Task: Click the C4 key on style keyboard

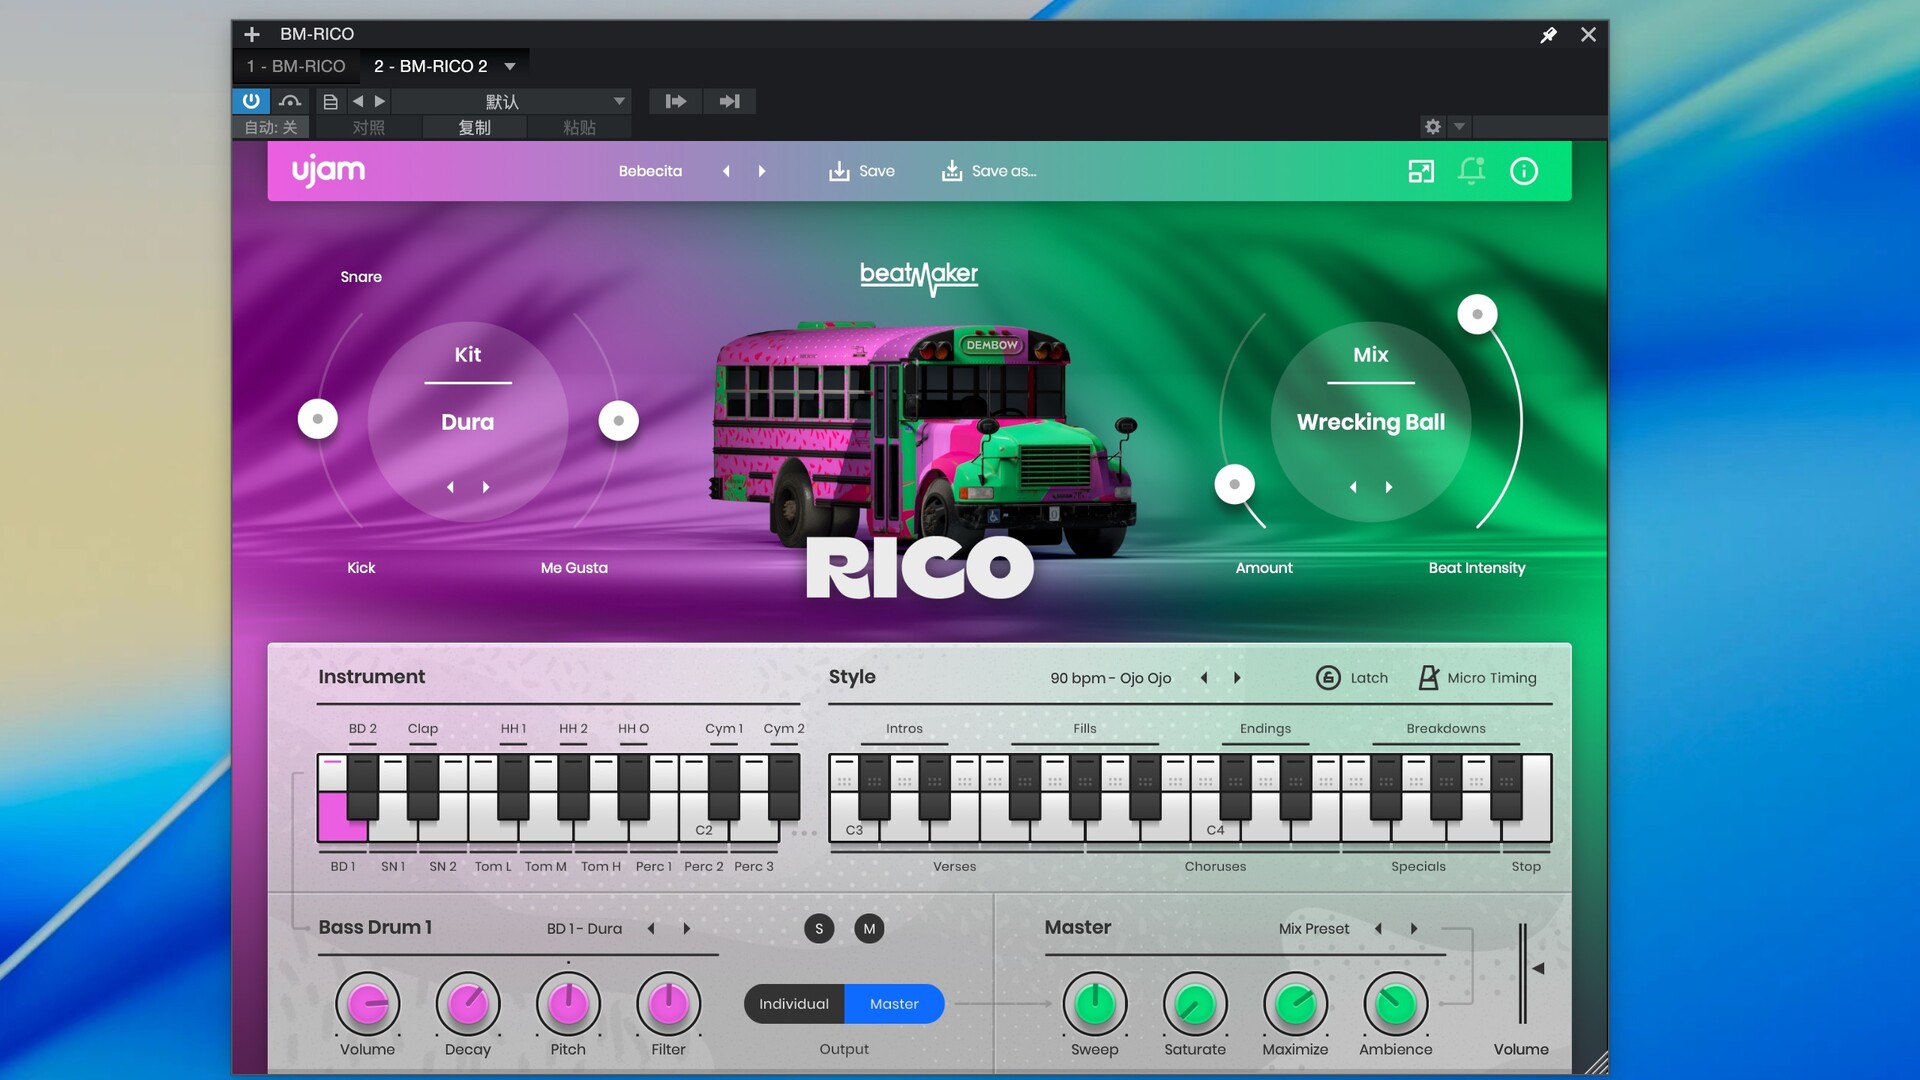Action: coord(1215,828)
